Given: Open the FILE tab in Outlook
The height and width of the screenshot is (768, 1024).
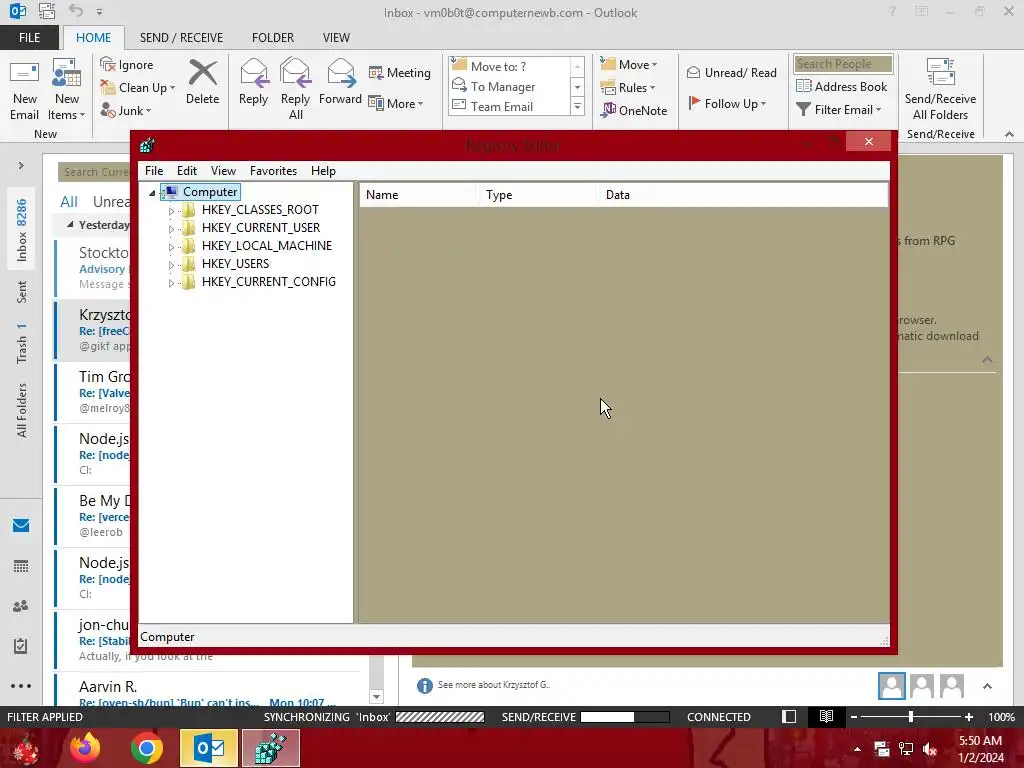Looking at the screenshot, I should 29,38.
